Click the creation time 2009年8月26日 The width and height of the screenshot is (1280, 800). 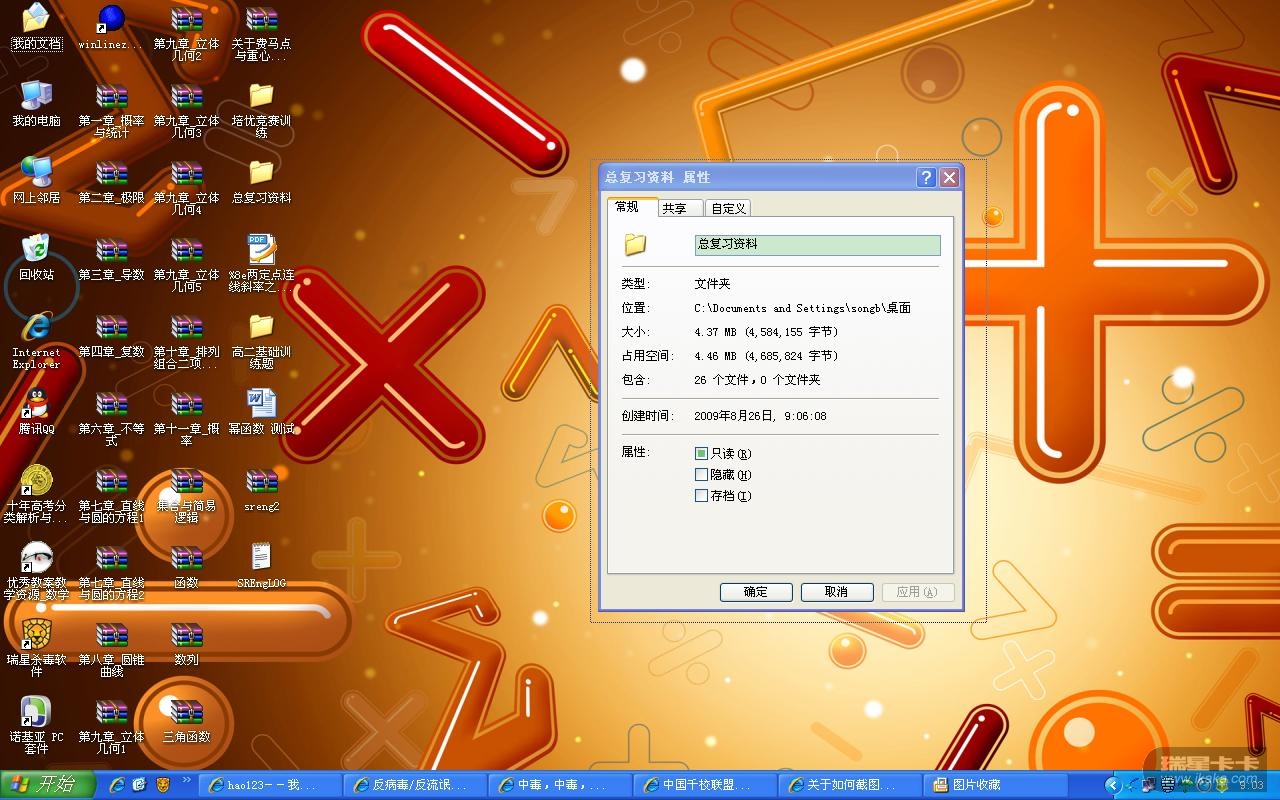(x=761, y=416)
